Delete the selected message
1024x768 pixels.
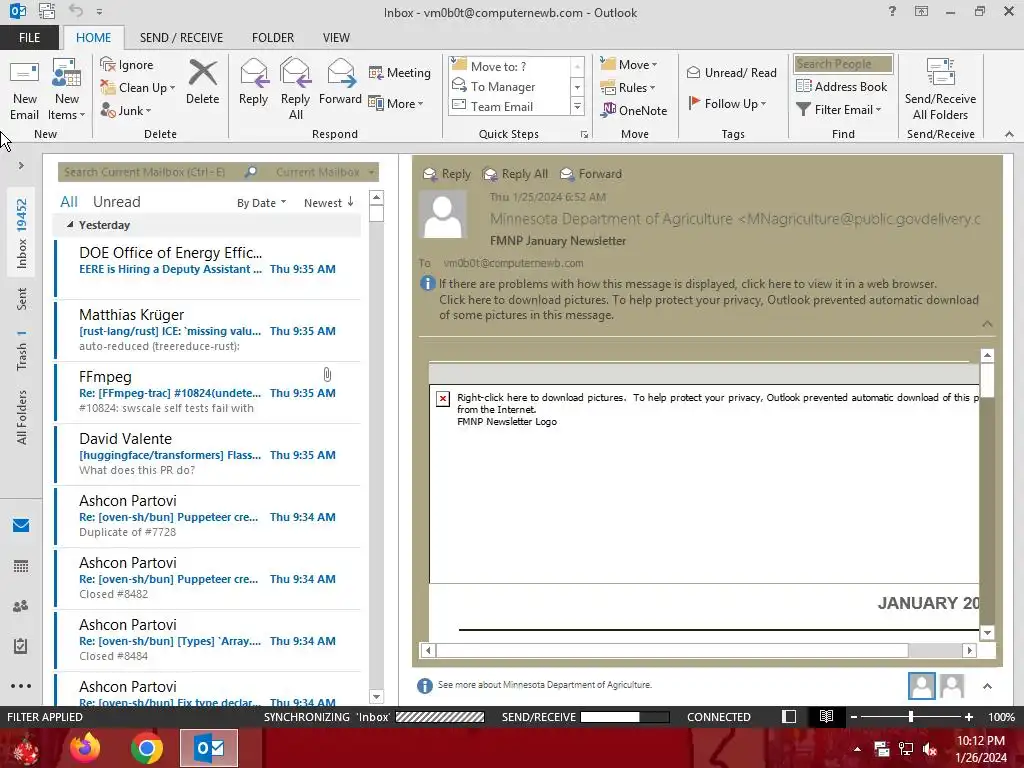pyautogui.click(x=202, y=83)
